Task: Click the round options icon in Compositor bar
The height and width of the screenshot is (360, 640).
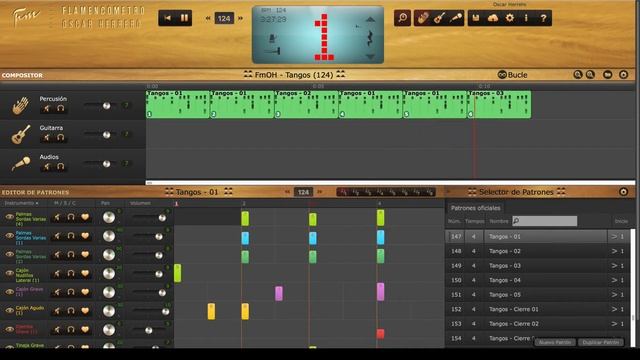Action: pyautogui.click(x=623, y=75)
